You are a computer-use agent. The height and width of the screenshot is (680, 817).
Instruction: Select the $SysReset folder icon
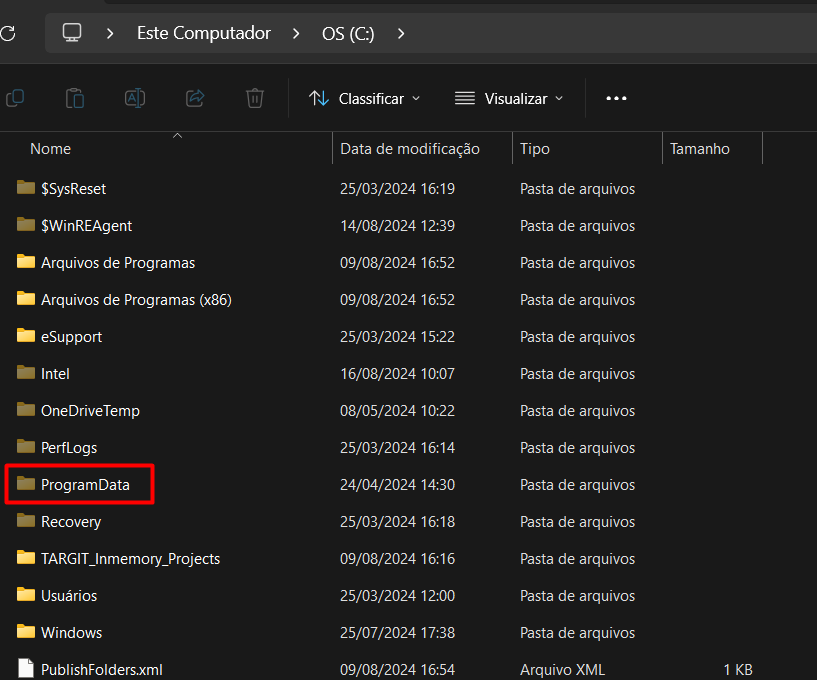(x=26, y=187)
